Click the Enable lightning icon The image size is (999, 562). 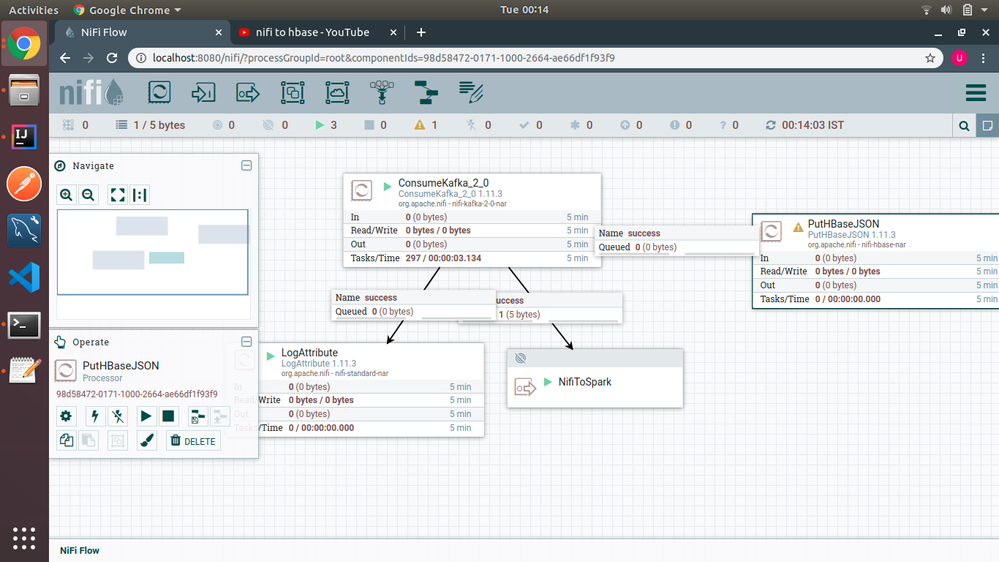point(95,416)
